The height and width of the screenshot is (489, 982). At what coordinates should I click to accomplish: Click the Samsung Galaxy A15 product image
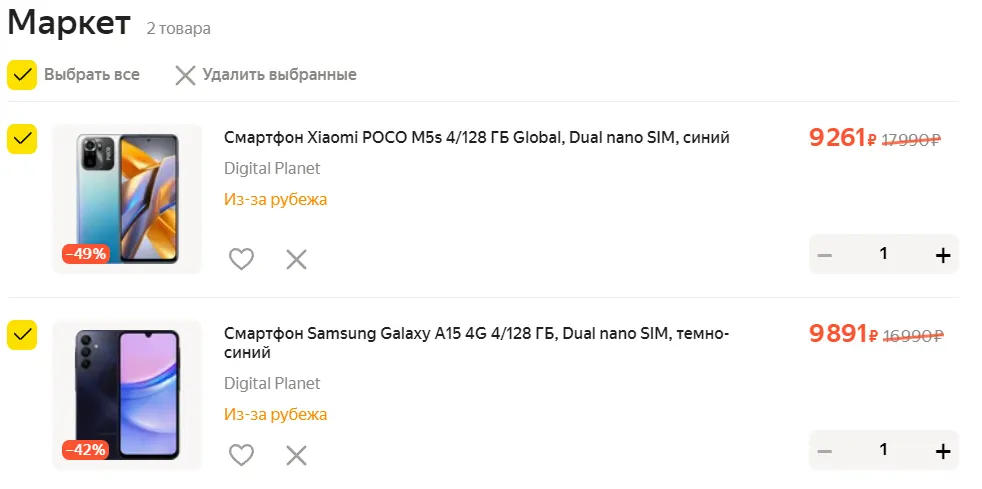[x=127, y=395]
